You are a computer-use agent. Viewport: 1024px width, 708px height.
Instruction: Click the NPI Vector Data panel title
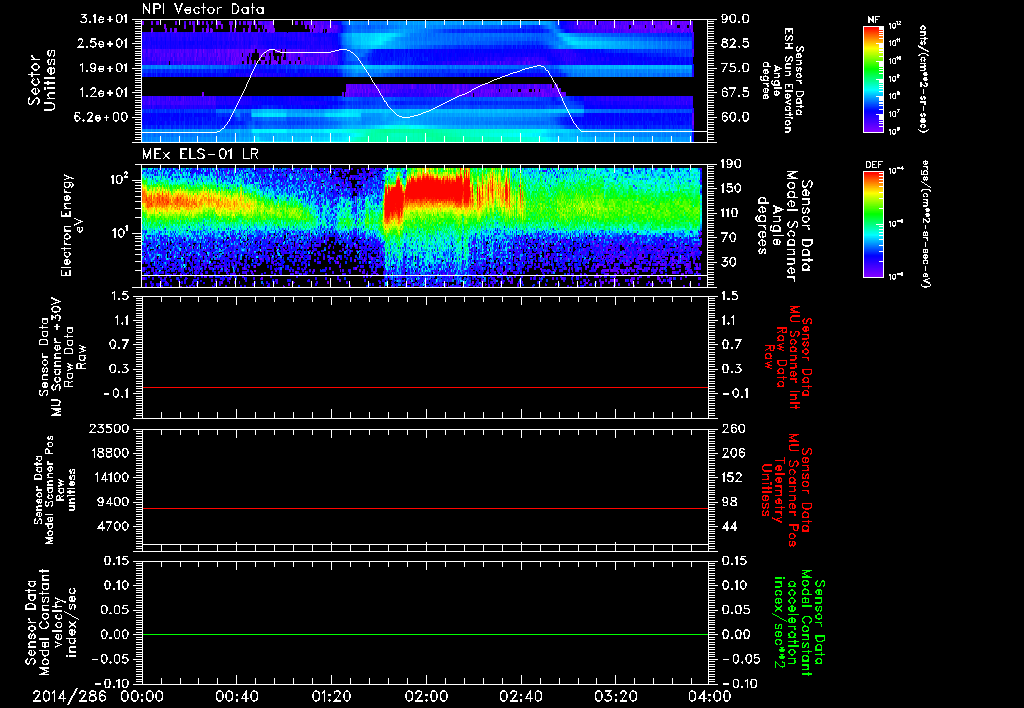204,9
